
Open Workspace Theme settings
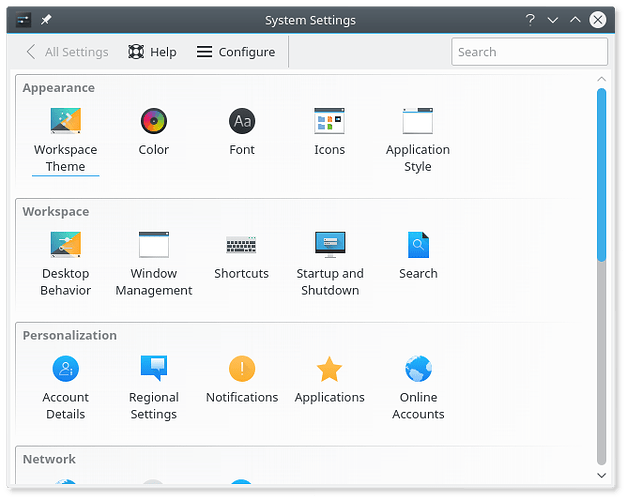coord(65,123)
